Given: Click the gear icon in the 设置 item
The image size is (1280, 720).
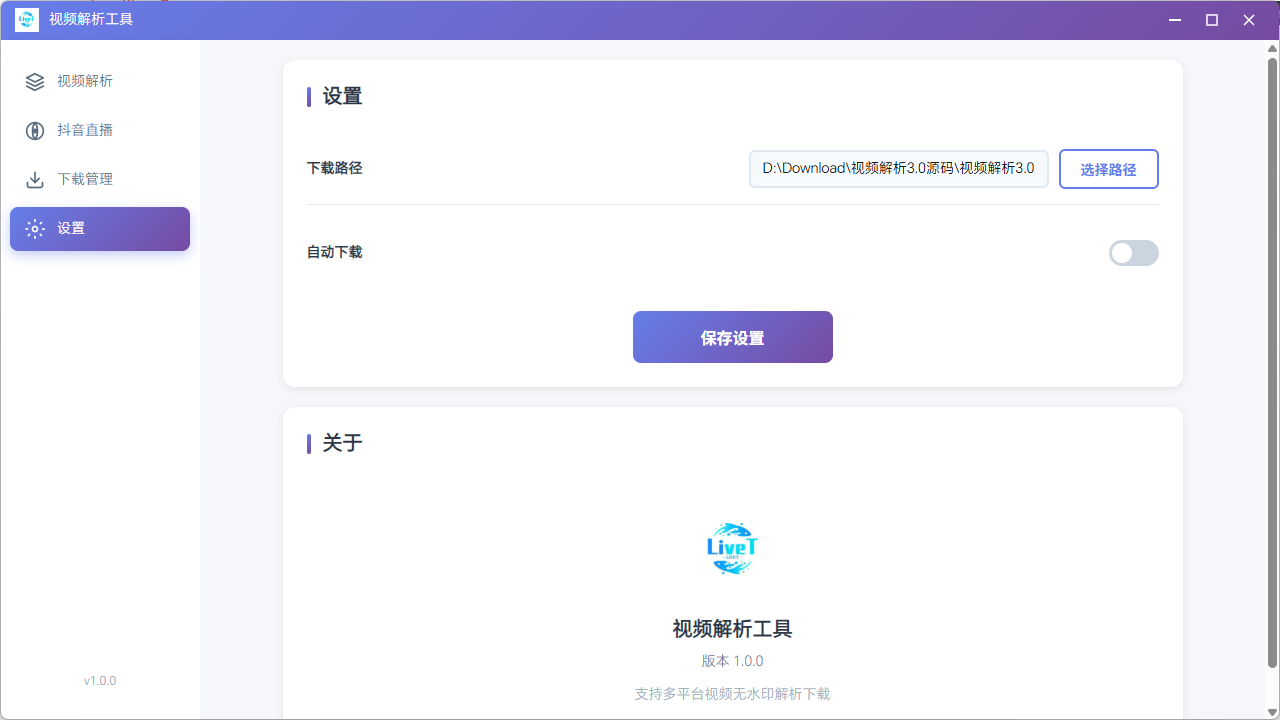Looking at the screenshot, I should tap(35, 229).
